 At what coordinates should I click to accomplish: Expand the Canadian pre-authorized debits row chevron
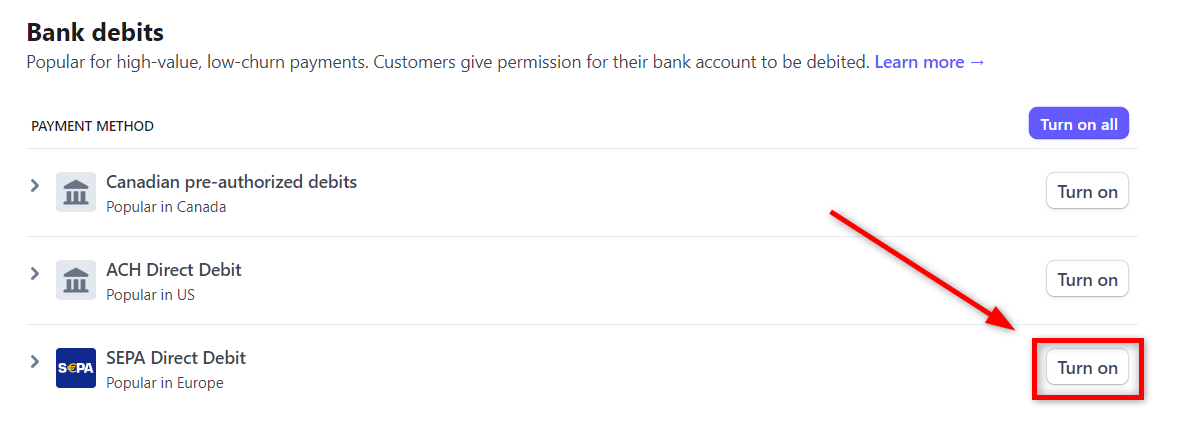34,185
